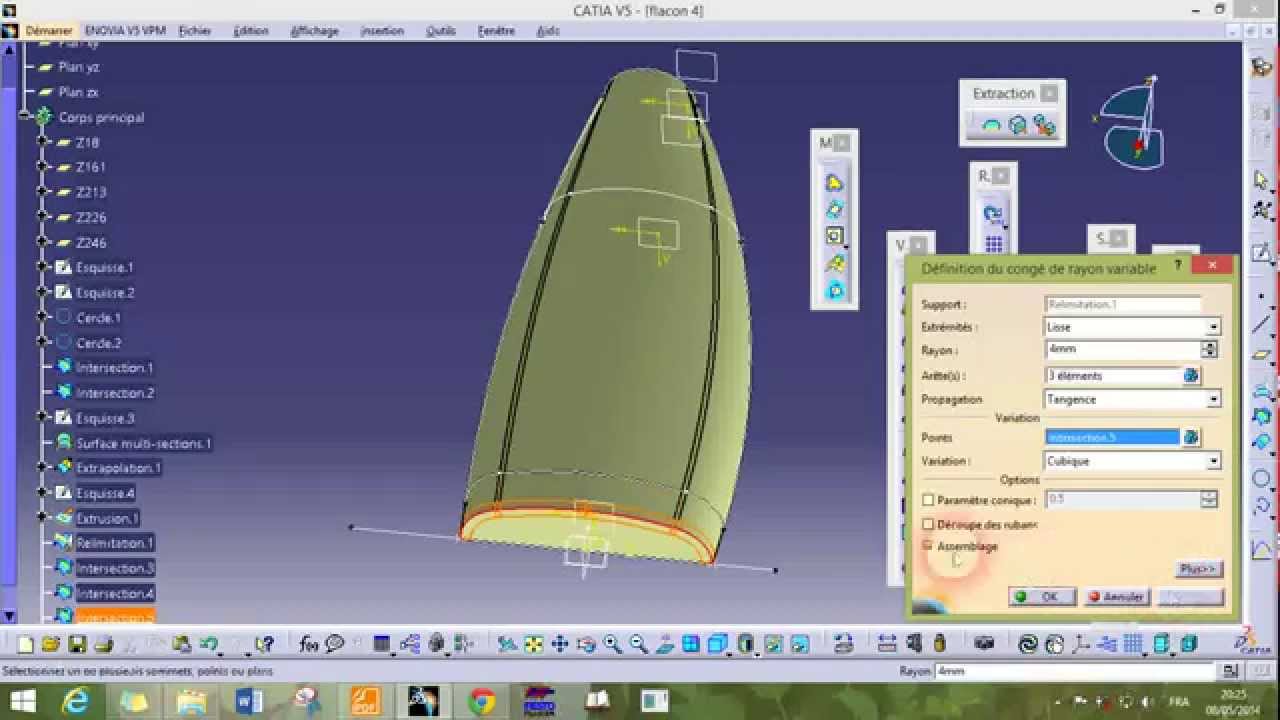Click the Normal View icon
Screen dimensions: 1280x720
(664, 645)
